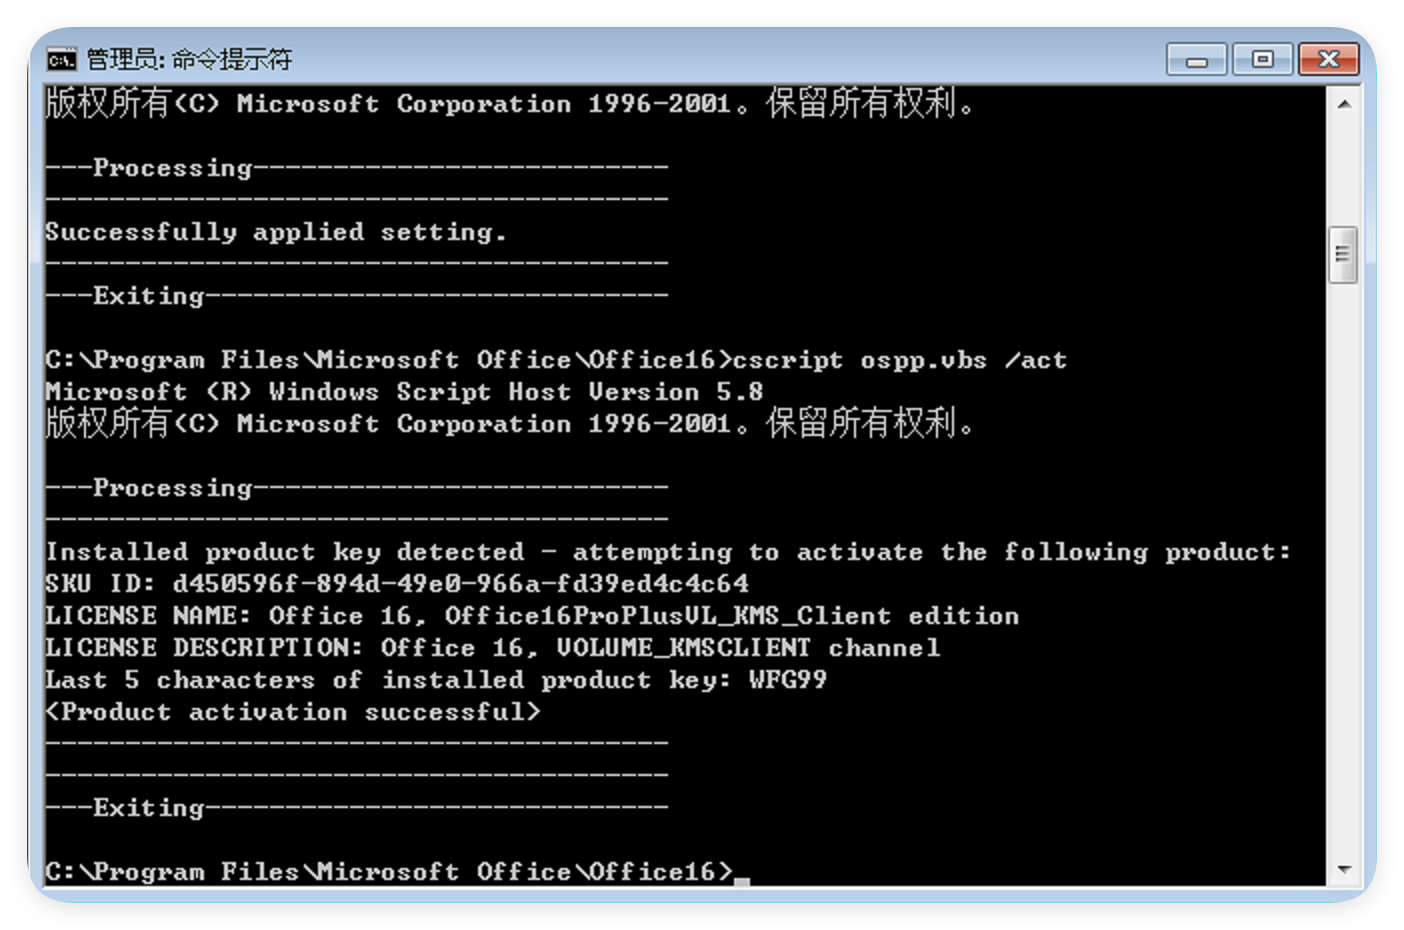Click the cscript ospp.vbs /act command

coord(900,361)
